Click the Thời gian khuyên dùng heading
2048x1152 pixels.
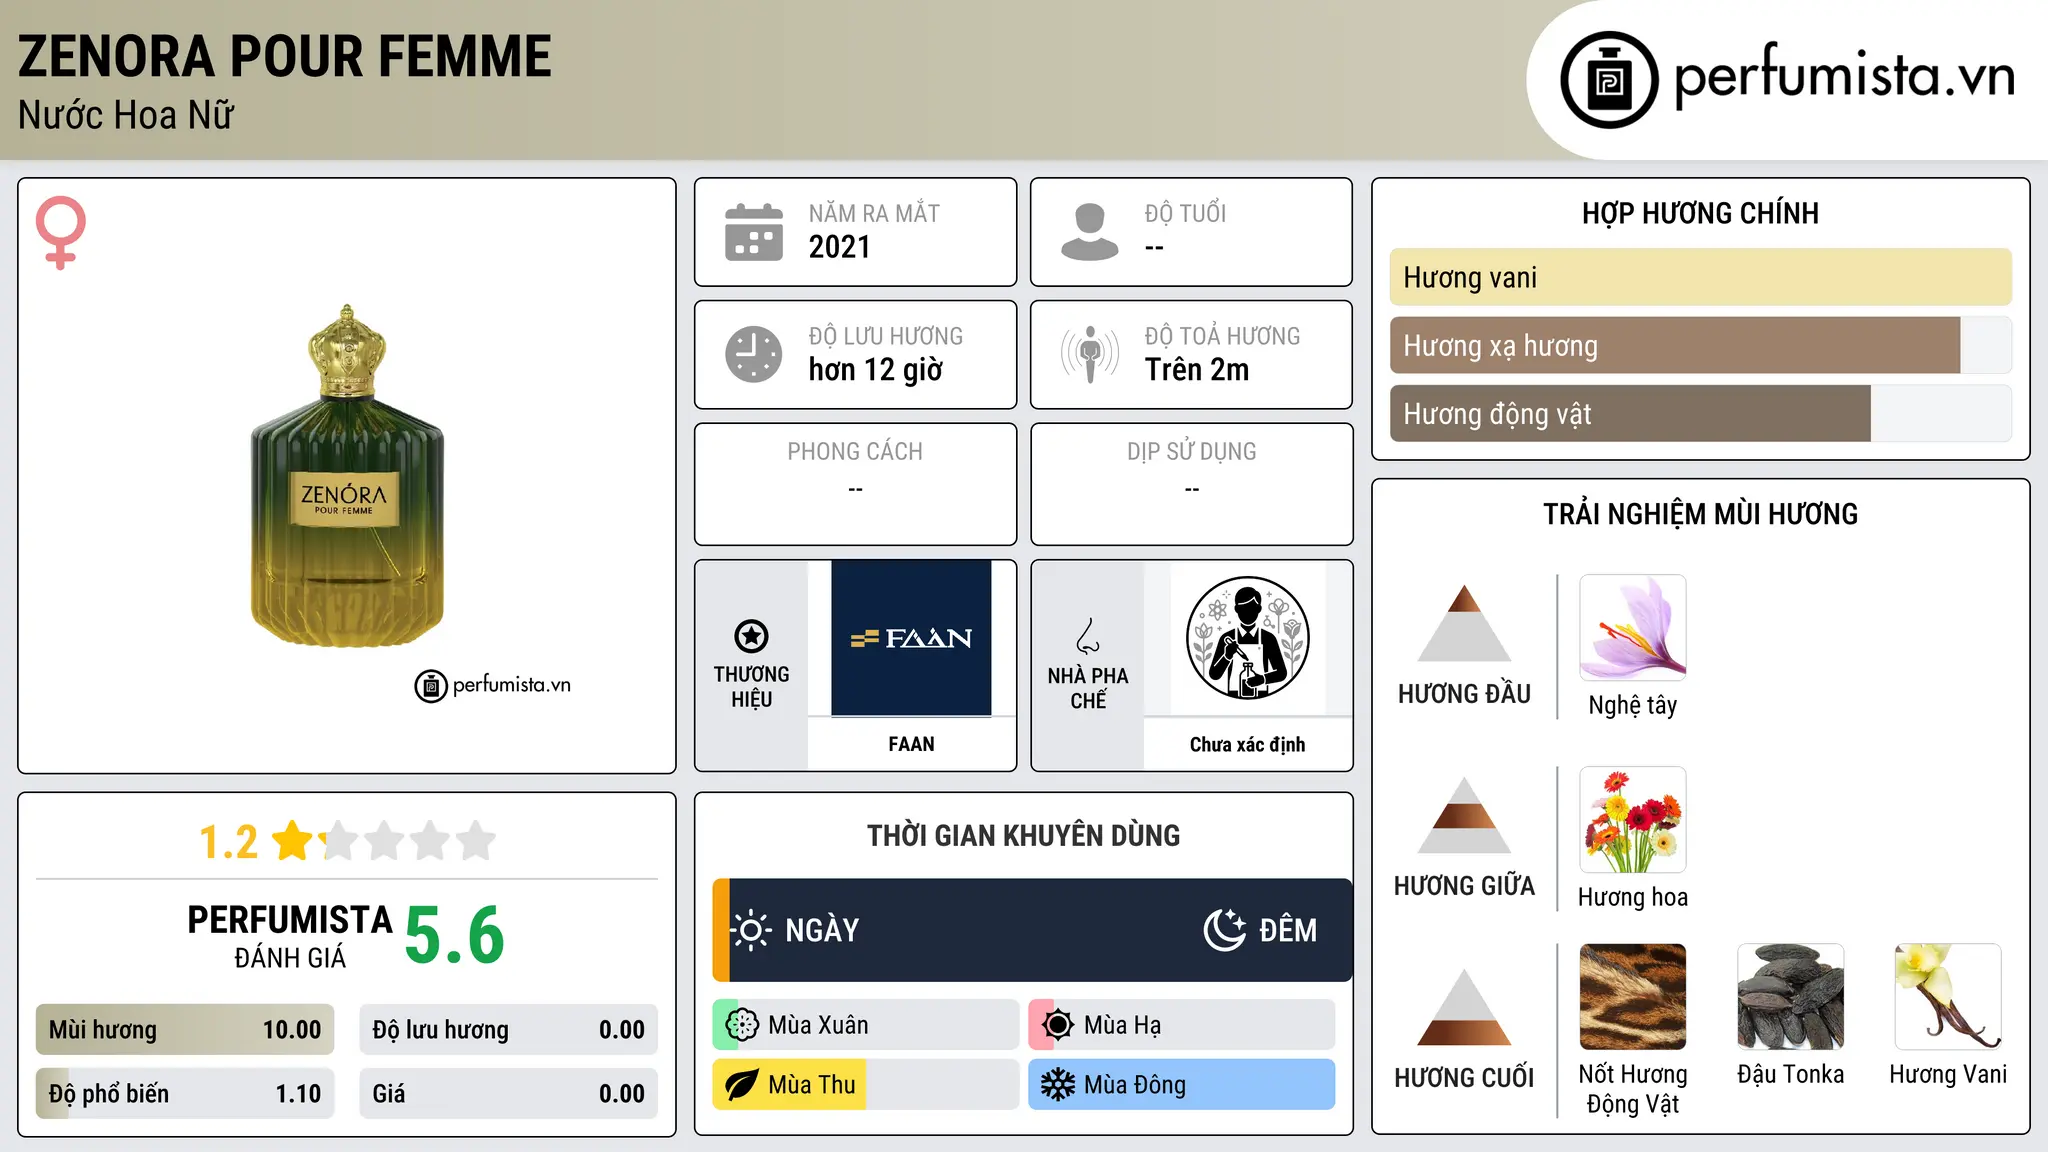(1023, 835)
